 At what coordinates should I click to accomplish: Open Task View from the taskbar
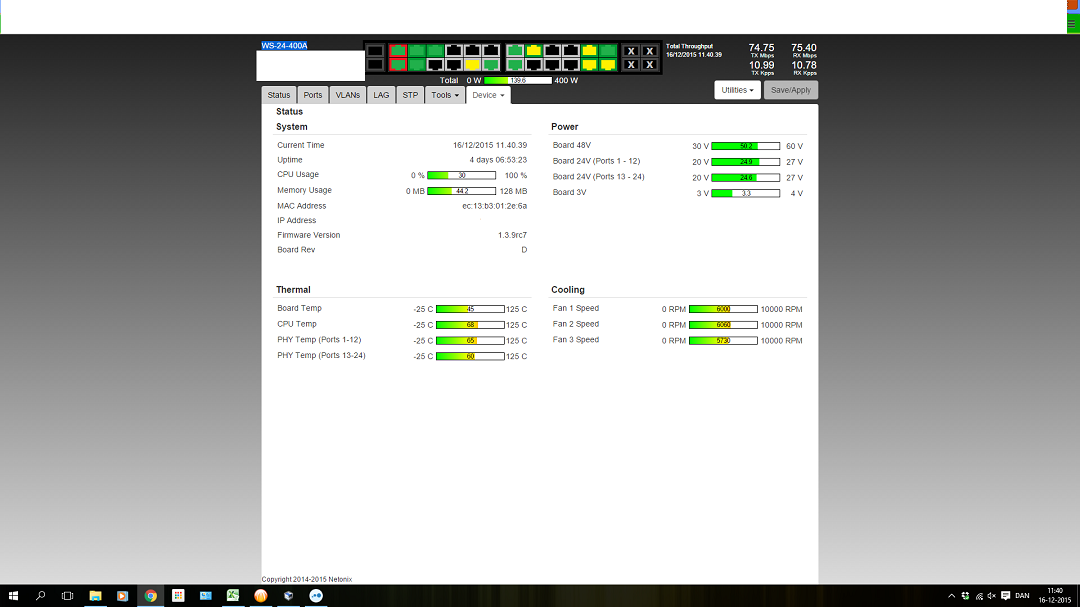(x=67, y=595)
